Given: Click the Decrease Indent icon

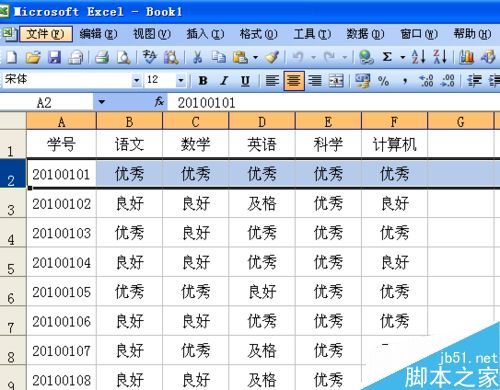Looking at the screenshot, I should tap(474, 81).
